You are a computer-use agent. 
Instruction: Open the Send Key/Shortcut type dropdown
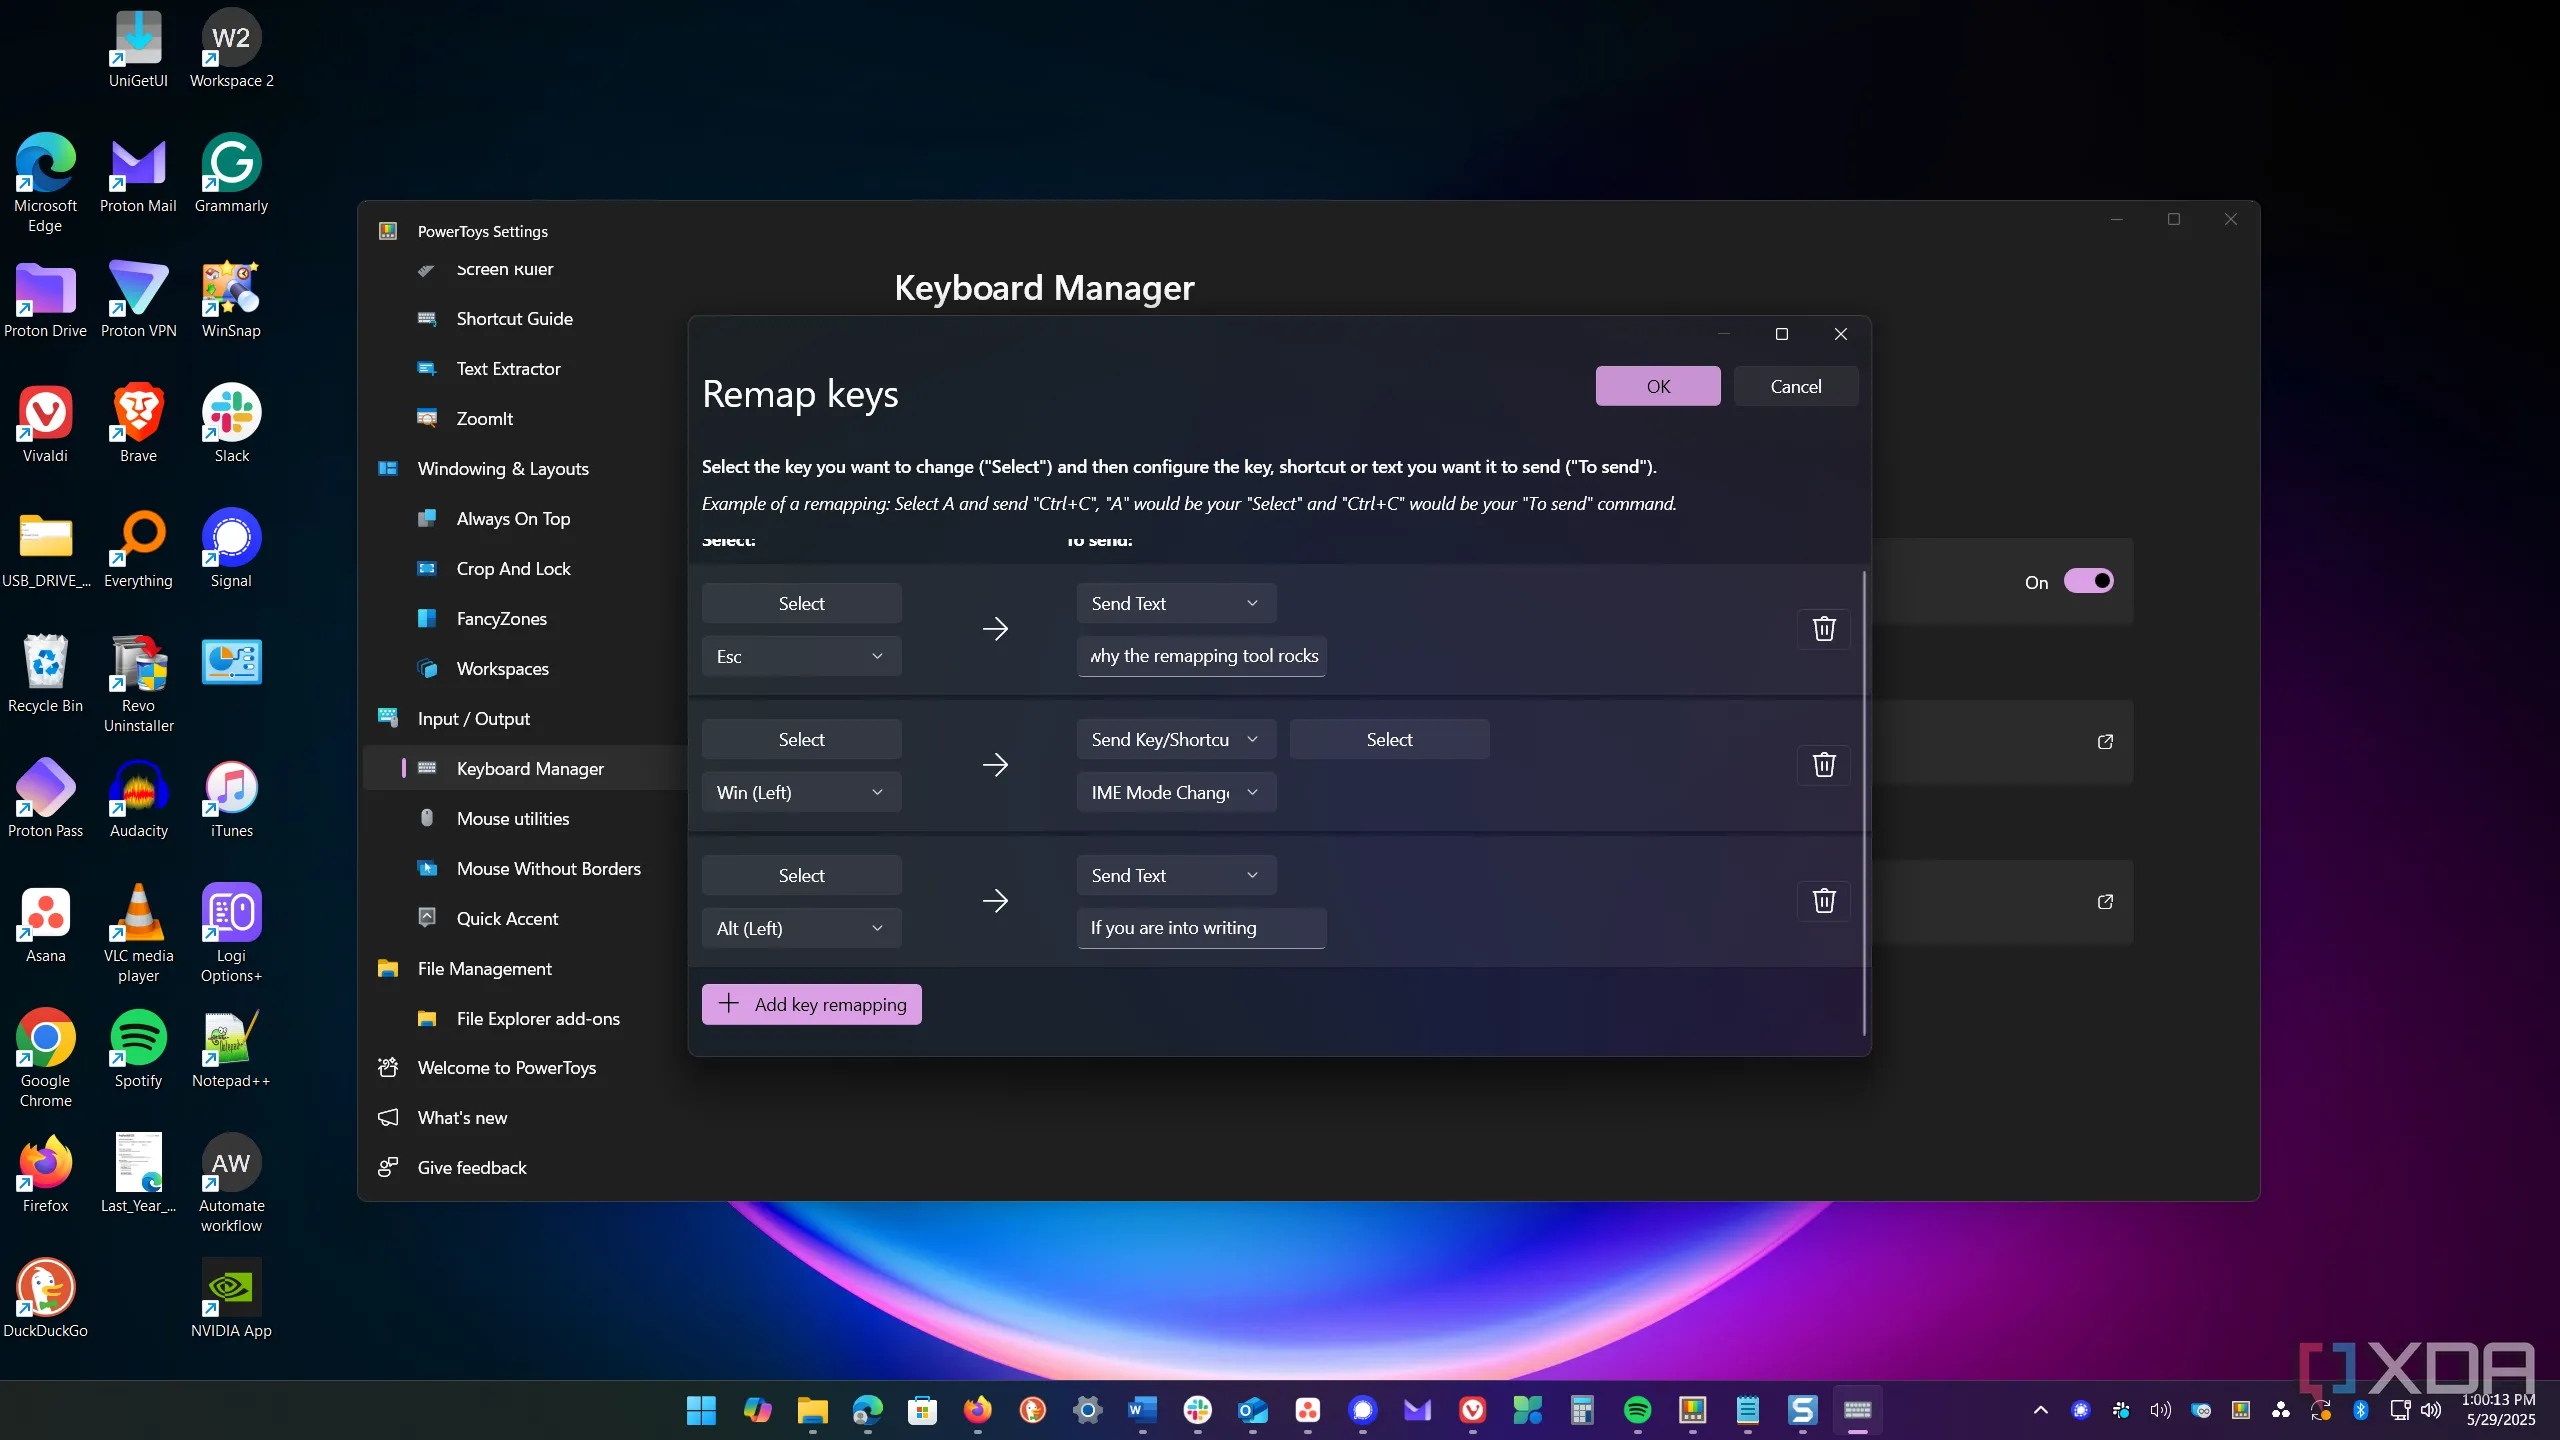coord(1175,740)
